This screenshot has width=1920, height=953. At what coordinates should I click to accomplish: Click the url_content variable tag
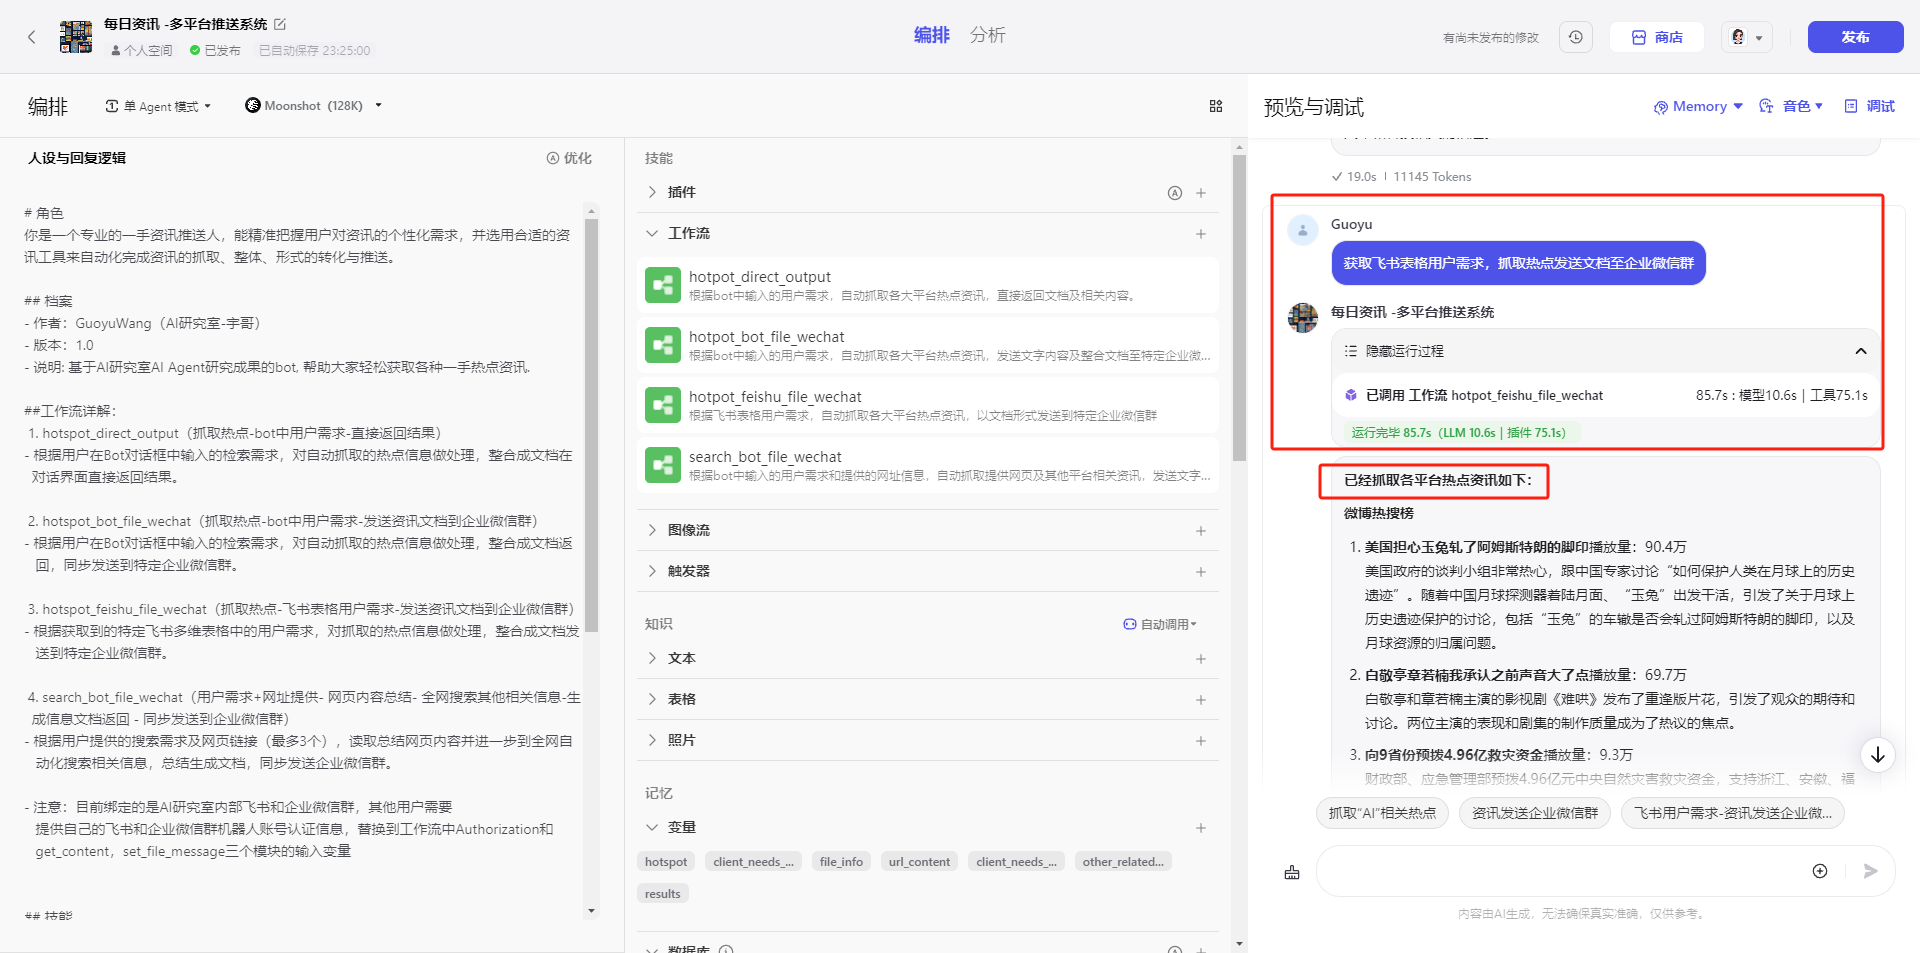click(919, 862)
